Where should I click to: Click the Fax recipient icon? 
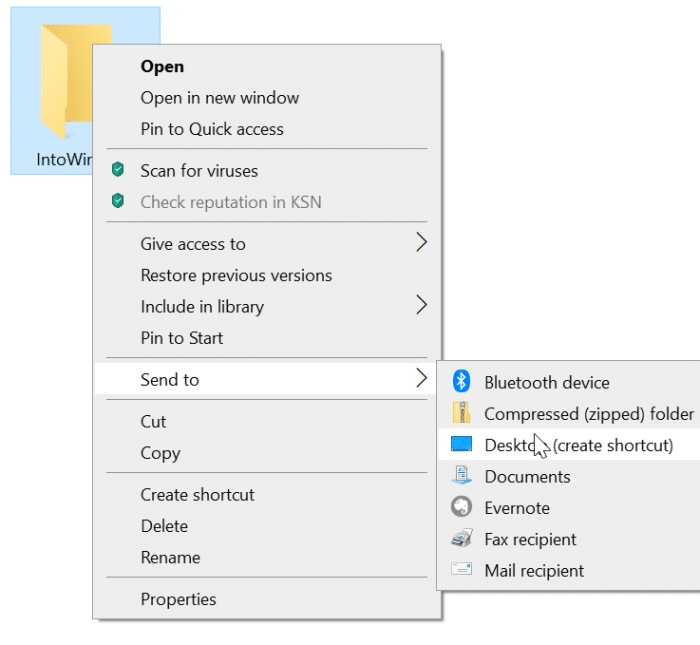click(461, 538)
